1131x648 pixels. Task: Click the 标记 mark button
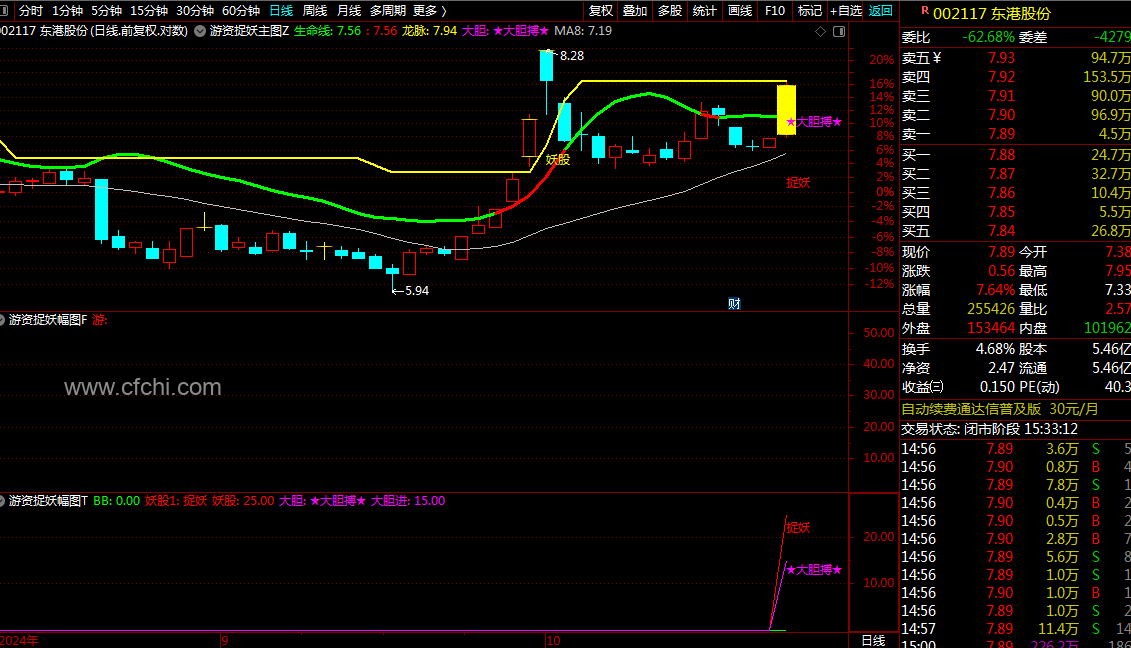pos(809,11)
